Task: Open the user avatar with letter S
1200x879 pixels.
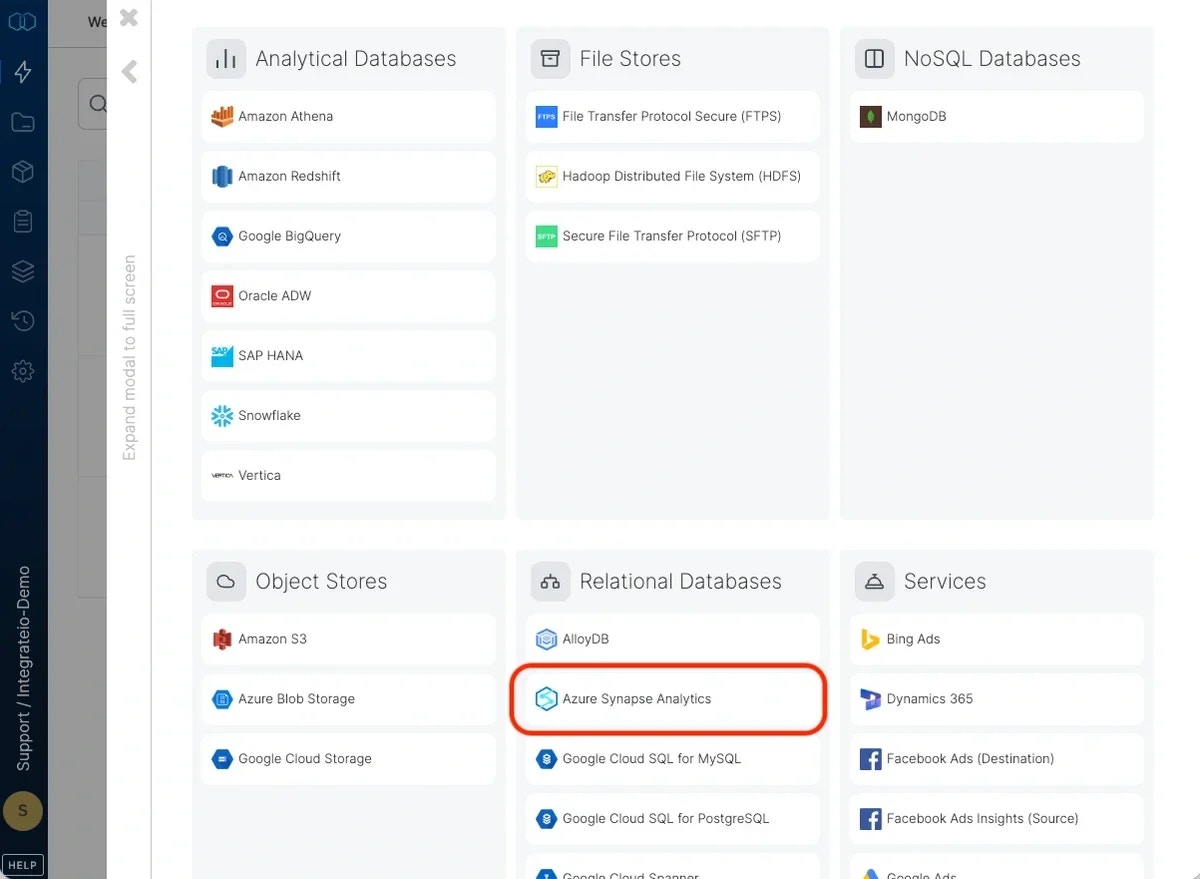Action: pyautogui.click(x=23, y=811)
